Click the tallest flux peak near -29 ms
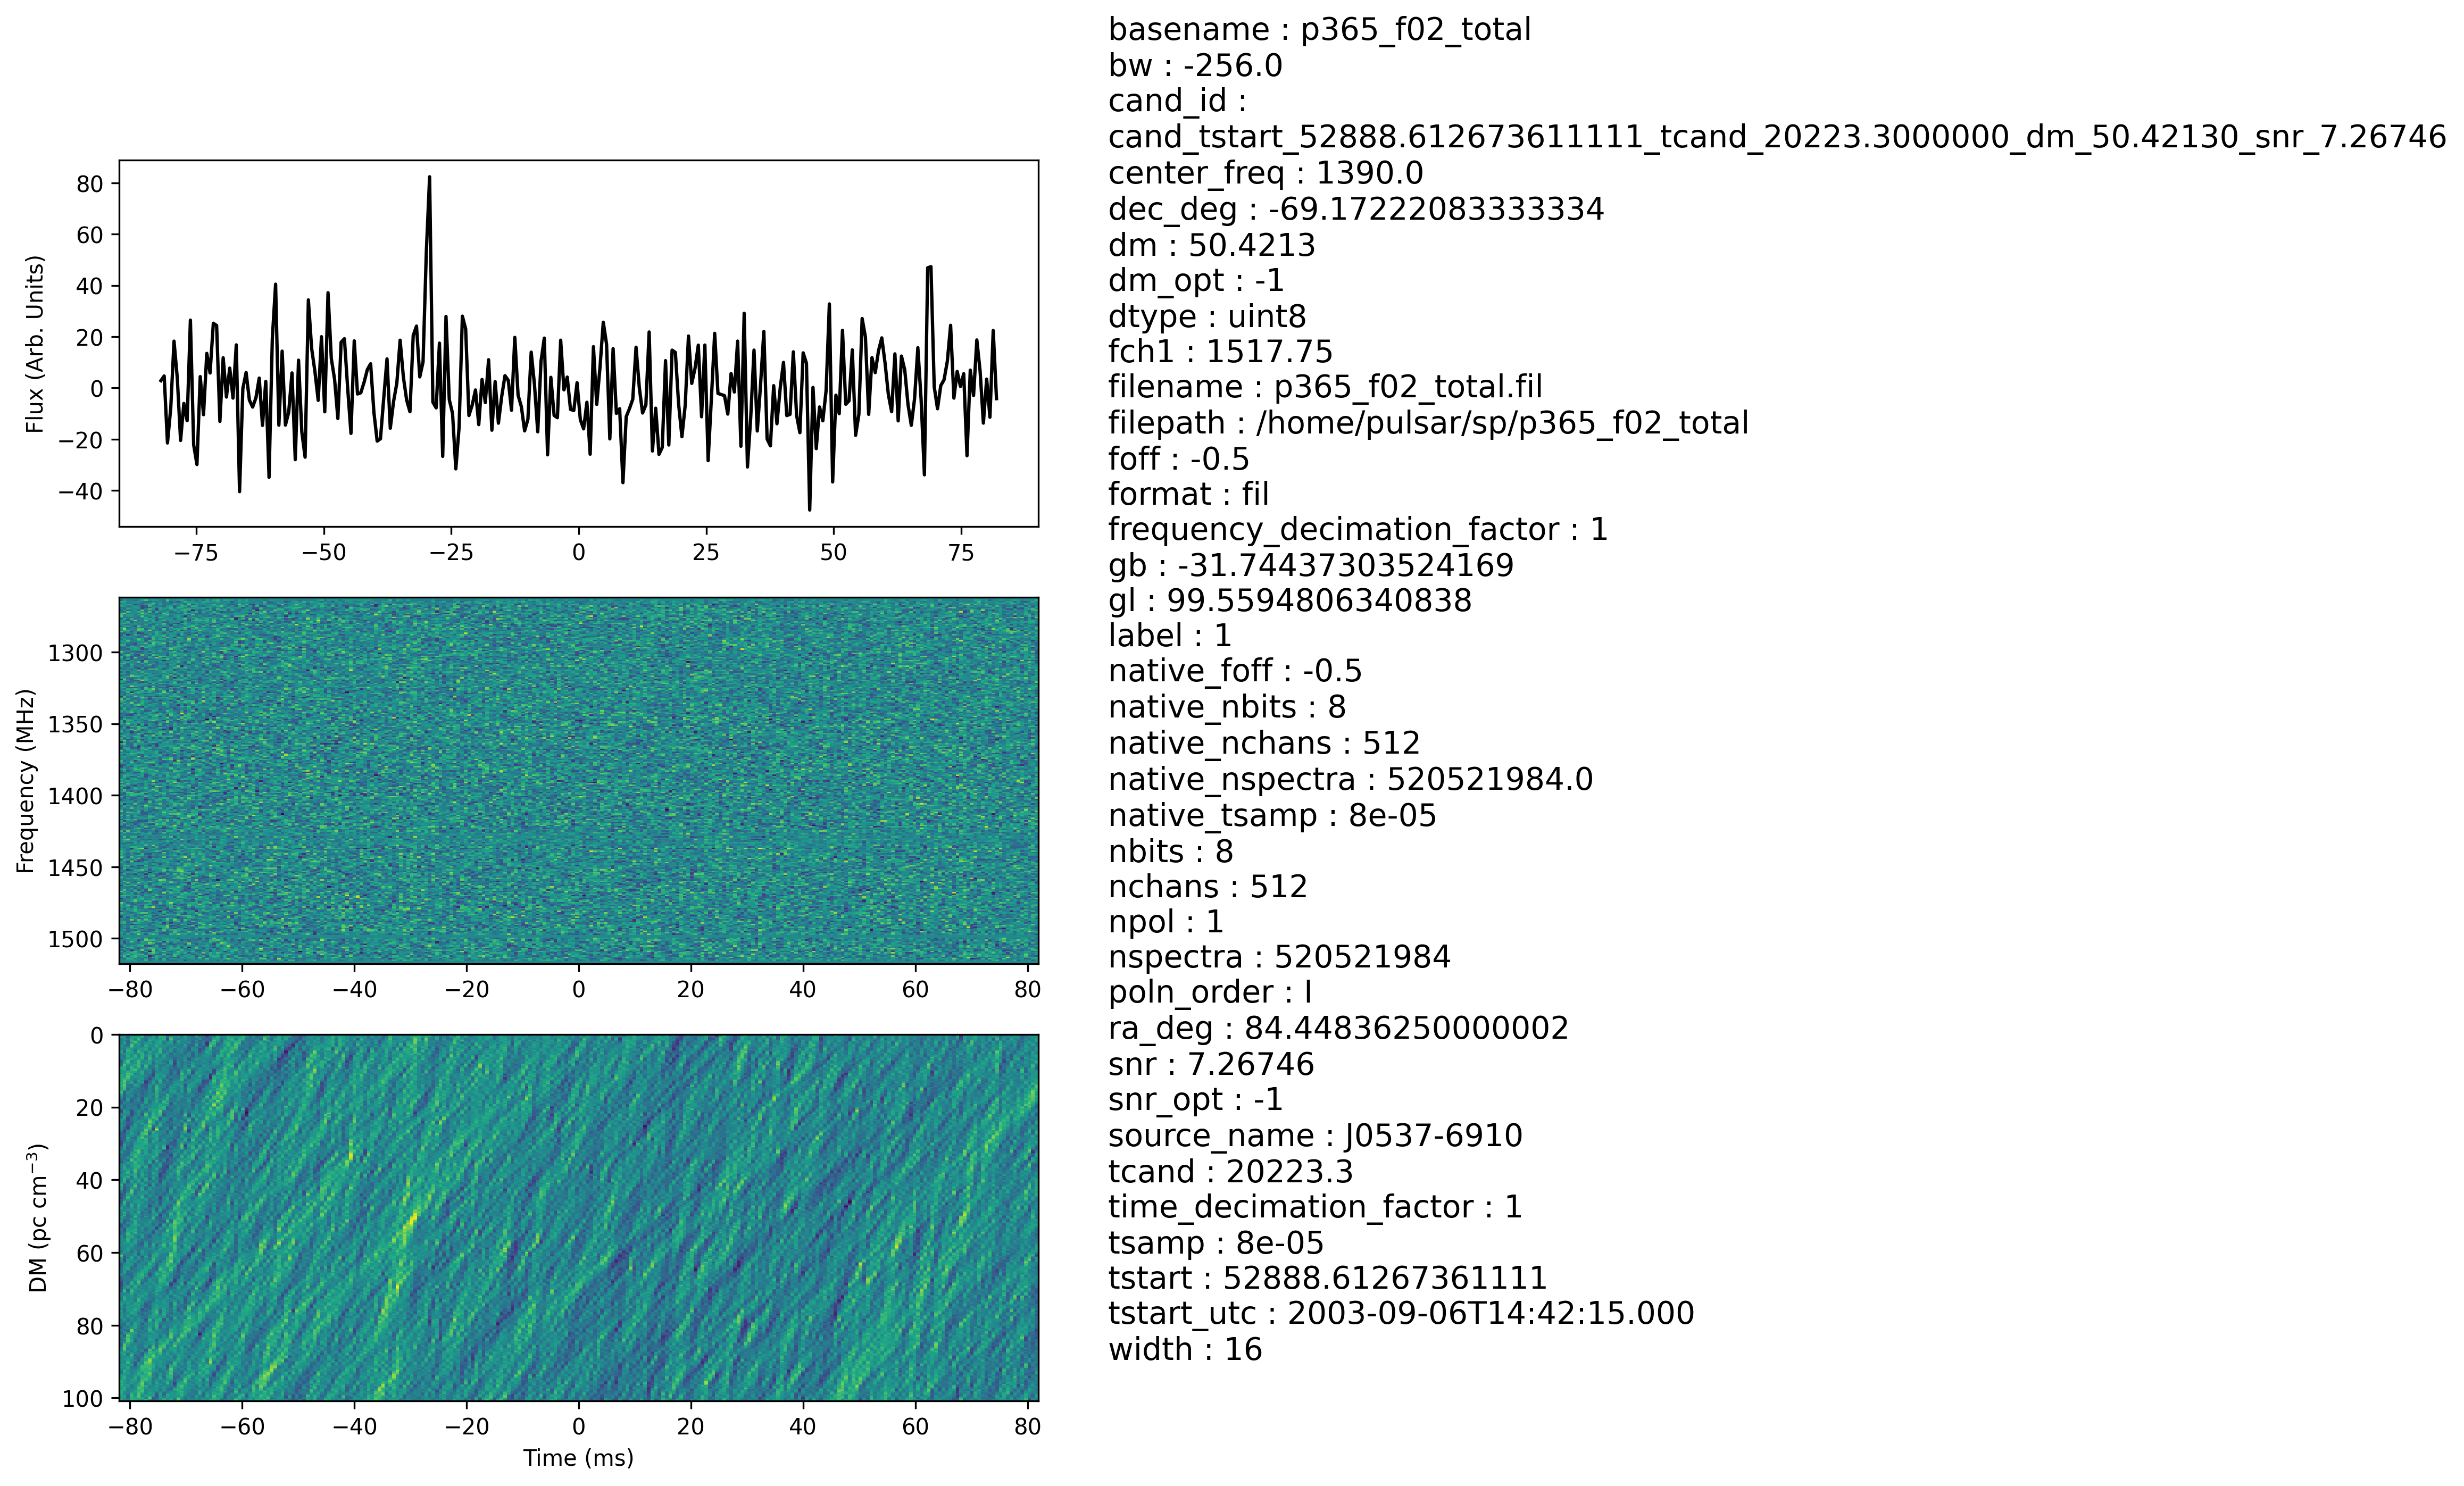 pos(429,179)
